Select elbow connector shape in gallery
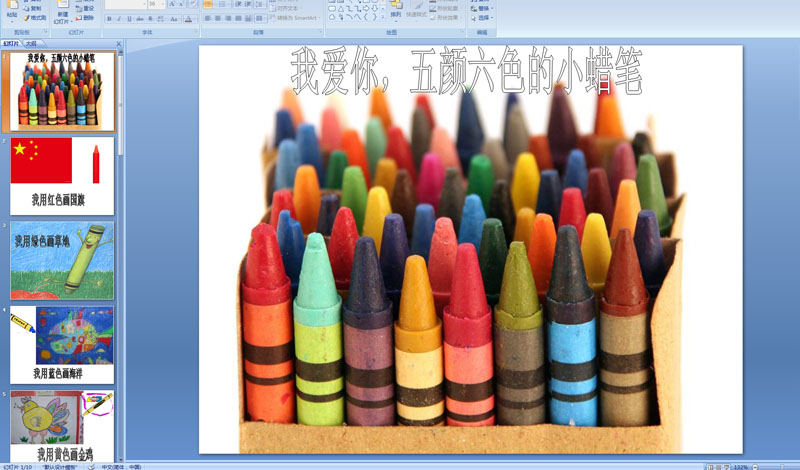The width and height of the screenshot is (800, 470). [349, 8]
